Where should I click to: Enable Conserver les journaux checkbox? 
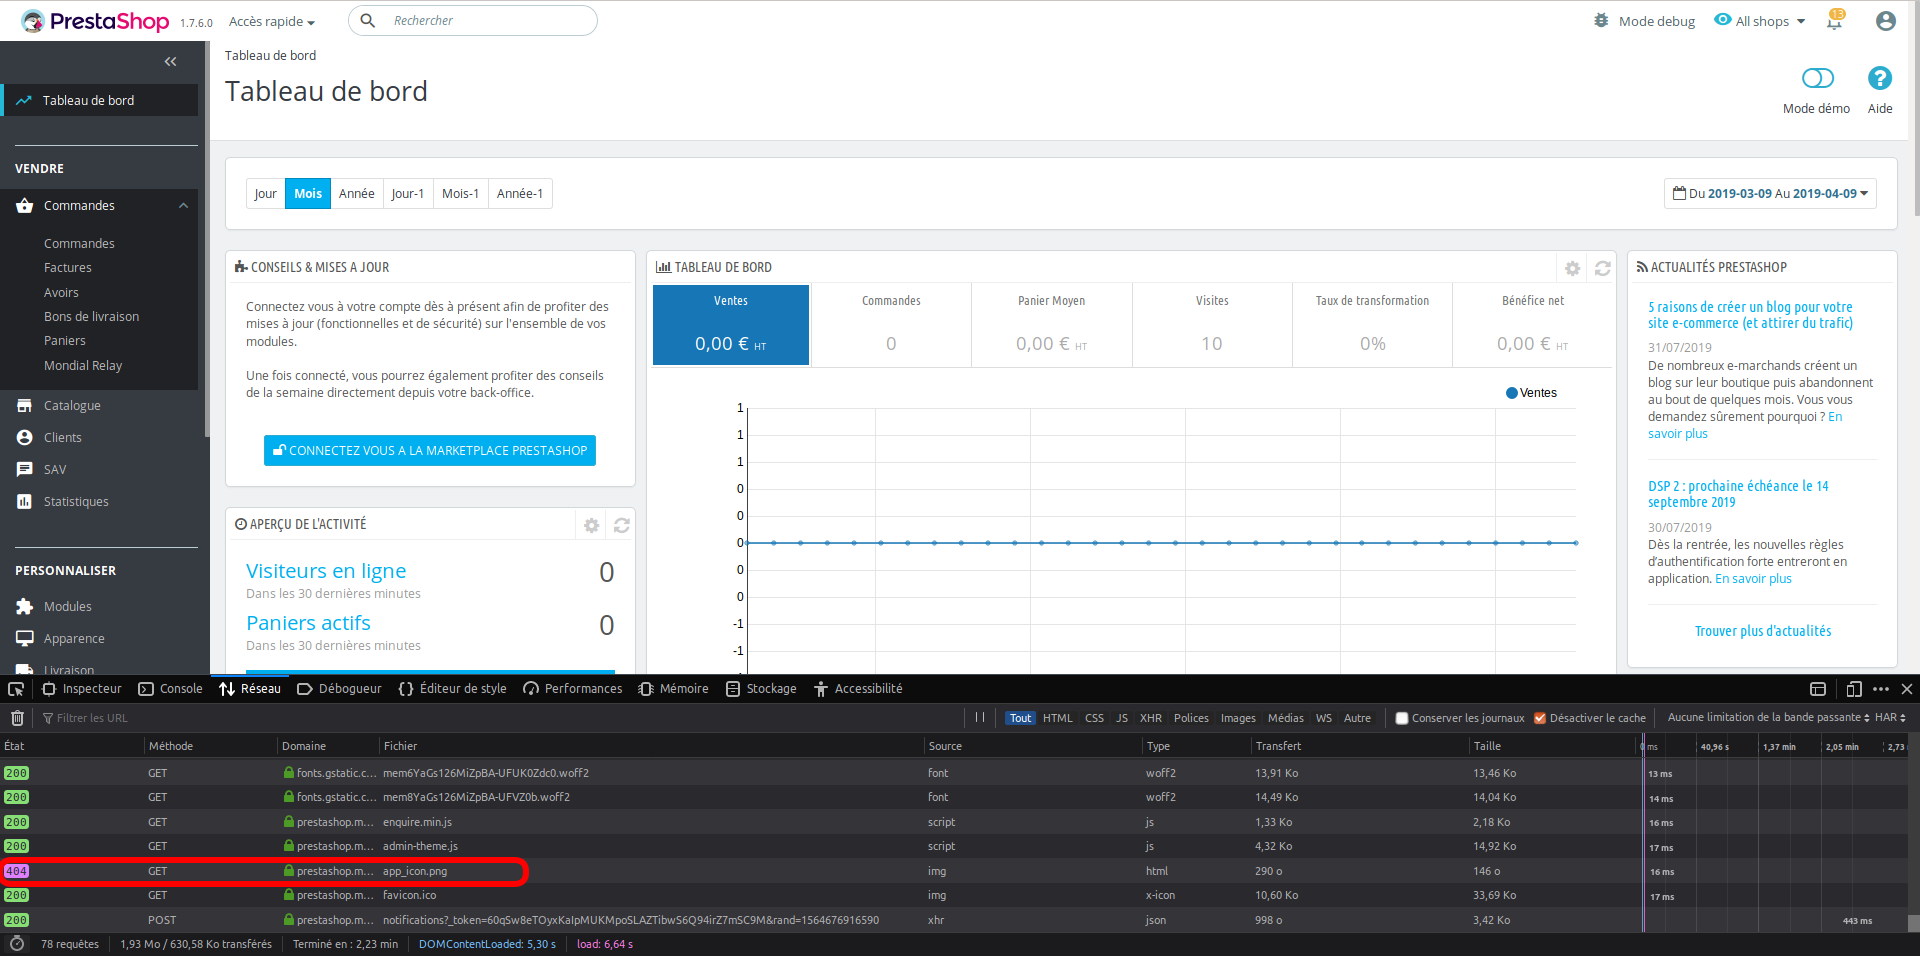tap(1401, 718)
